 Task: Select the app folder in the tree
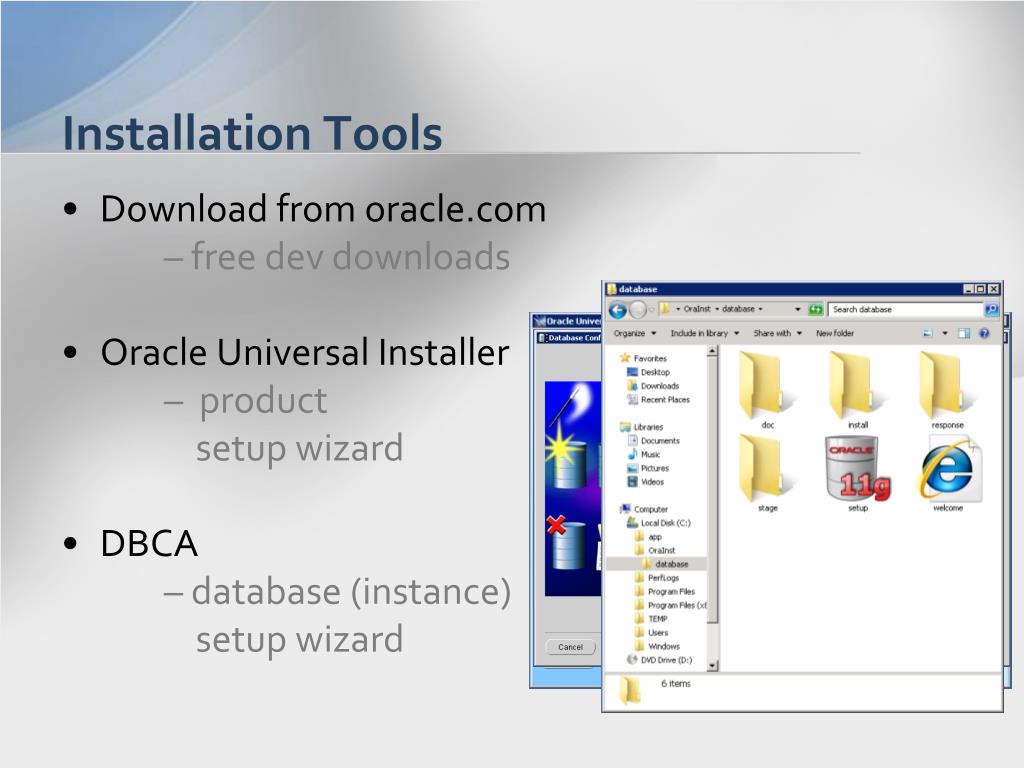pos(648,537)
